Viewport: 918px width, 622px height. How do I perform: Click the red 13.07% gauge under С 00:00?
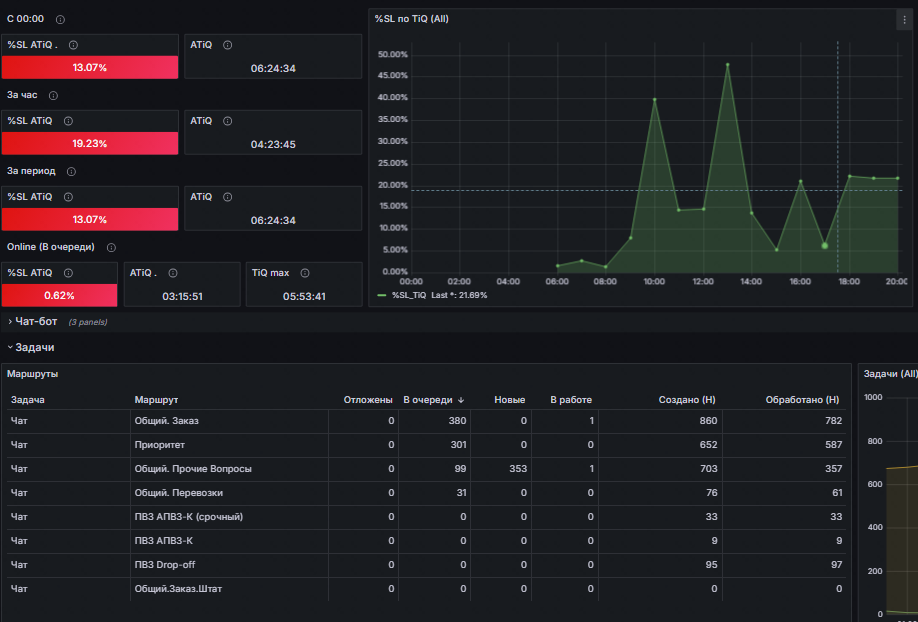coord(90,67)
